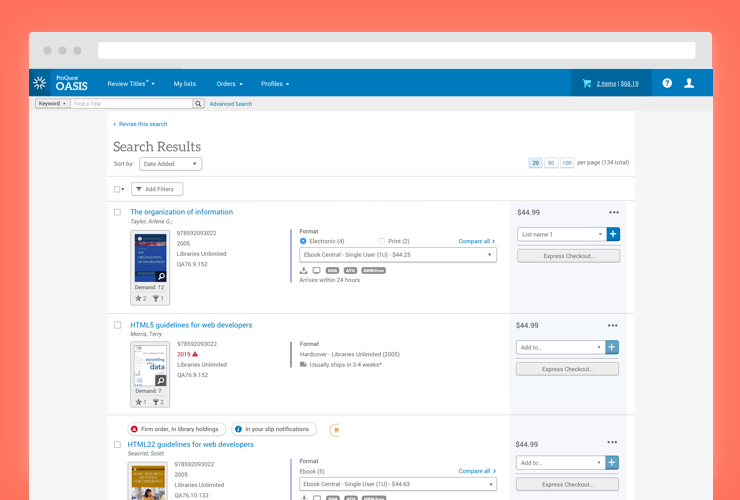Click the orange cart status icon

point(335,430)
